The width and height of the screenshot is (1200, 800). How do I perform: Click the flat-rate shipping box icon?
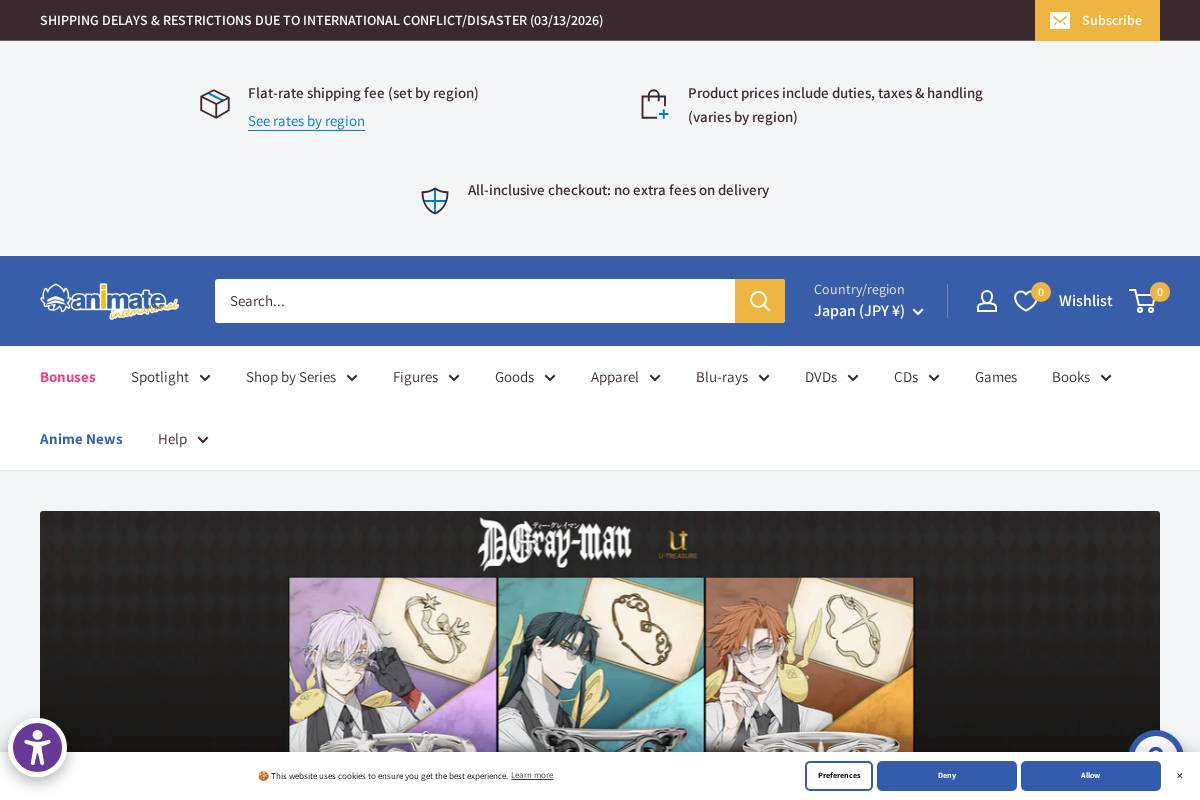point(215,104)
